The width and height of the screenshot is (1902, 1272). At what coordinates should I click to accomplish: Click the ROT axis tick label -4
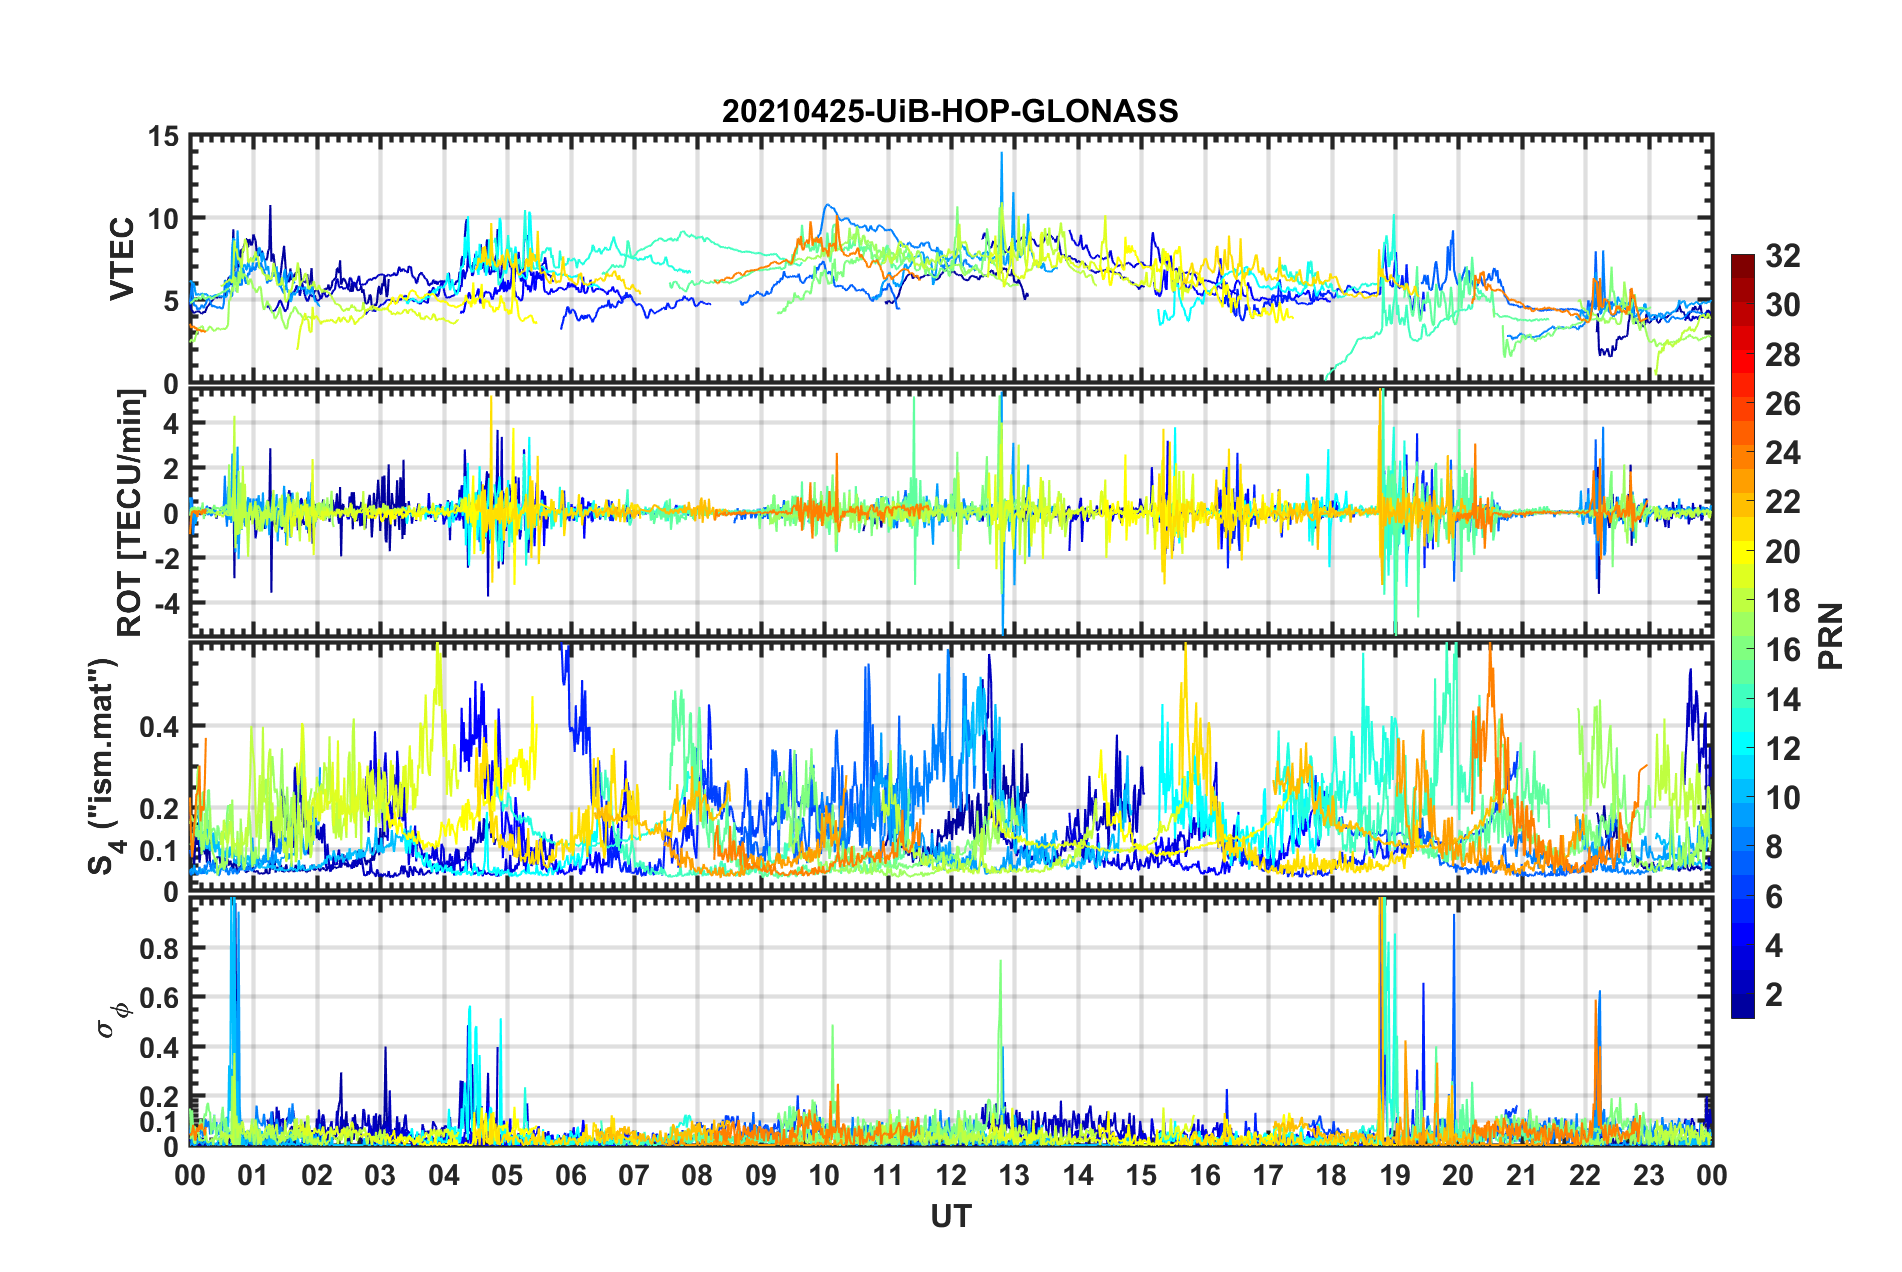[x=163, y=604]
